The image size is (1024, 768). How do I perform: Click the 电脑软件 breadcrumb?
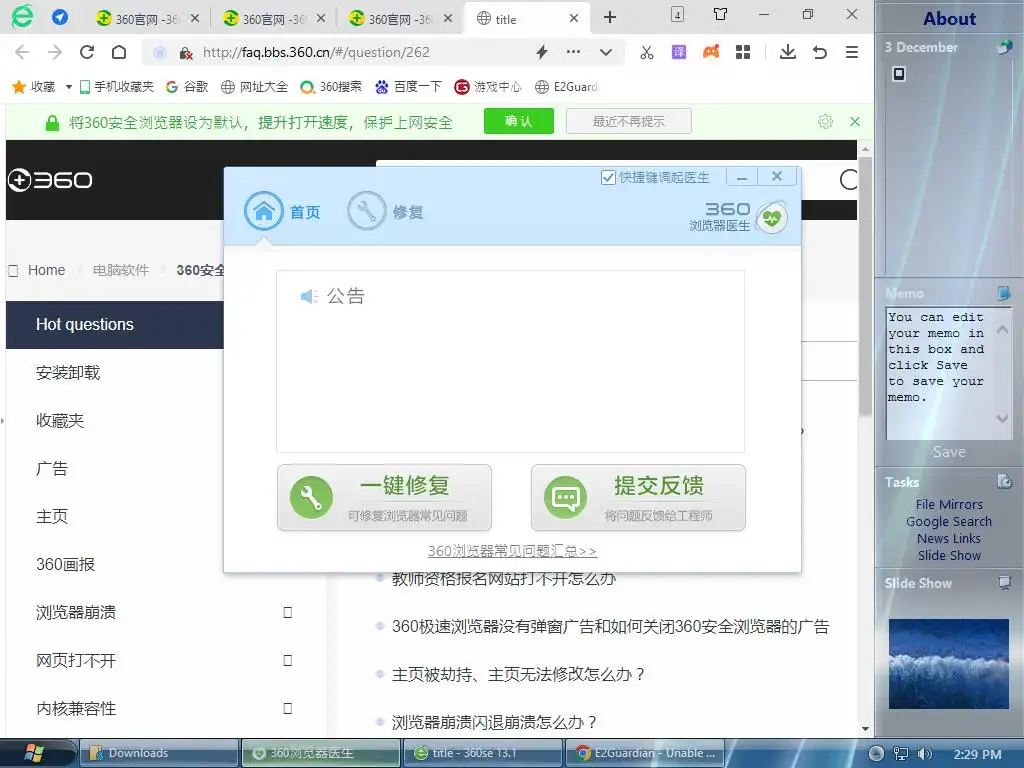click(121, 270)
